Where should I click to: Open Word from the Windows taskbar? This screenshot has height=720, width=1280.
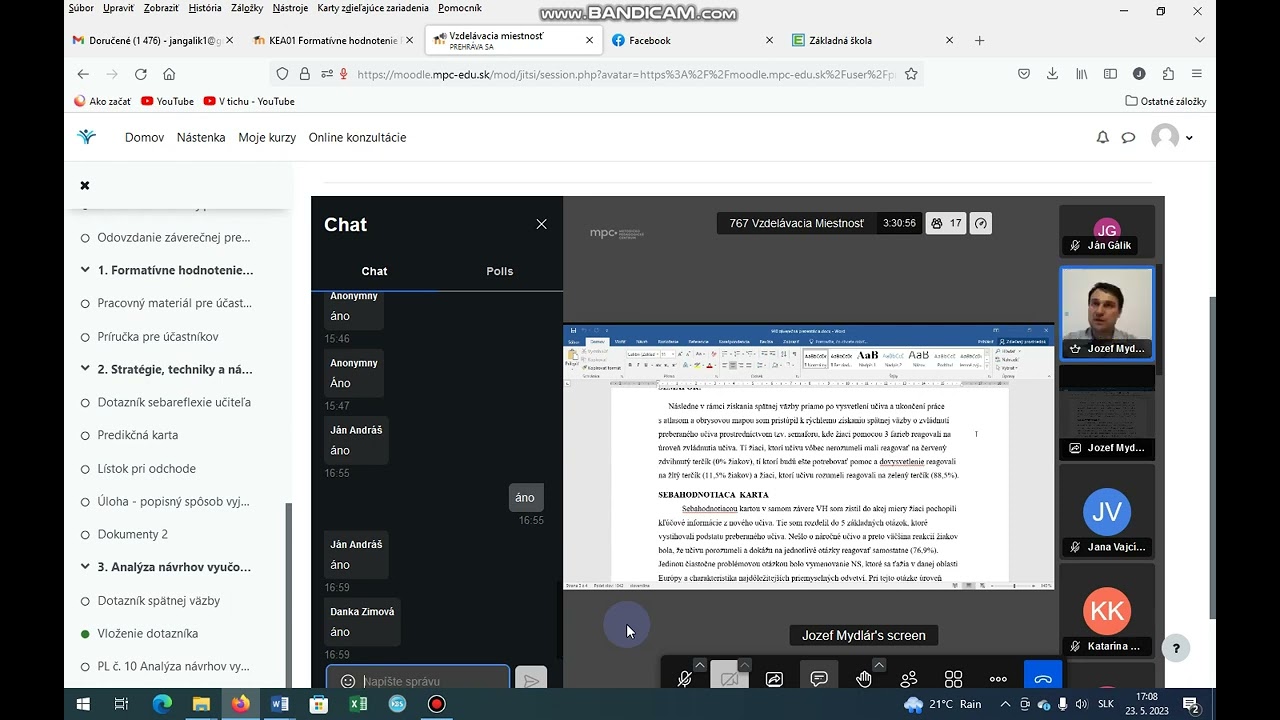(280, 704)
